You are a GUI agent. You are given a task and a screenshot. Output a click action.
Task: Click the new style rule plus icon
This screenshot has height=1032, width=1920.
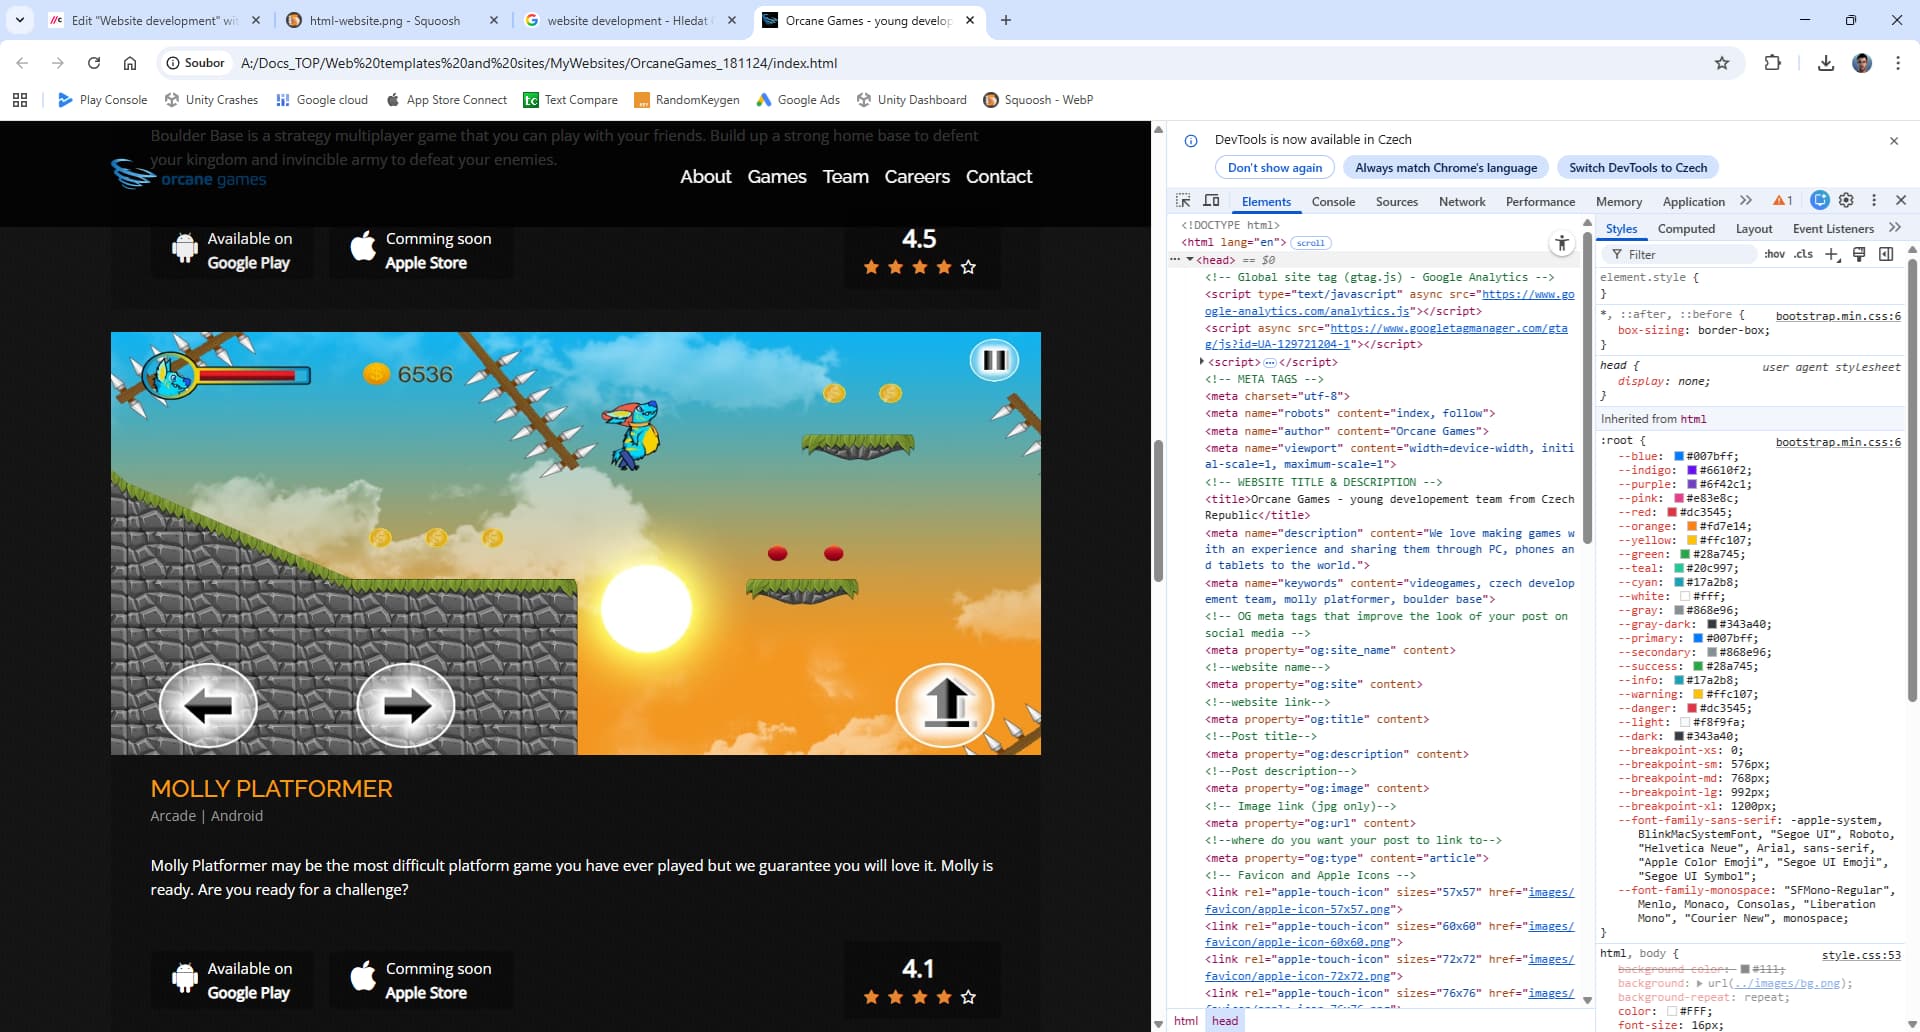click(x=1832, y=254)
